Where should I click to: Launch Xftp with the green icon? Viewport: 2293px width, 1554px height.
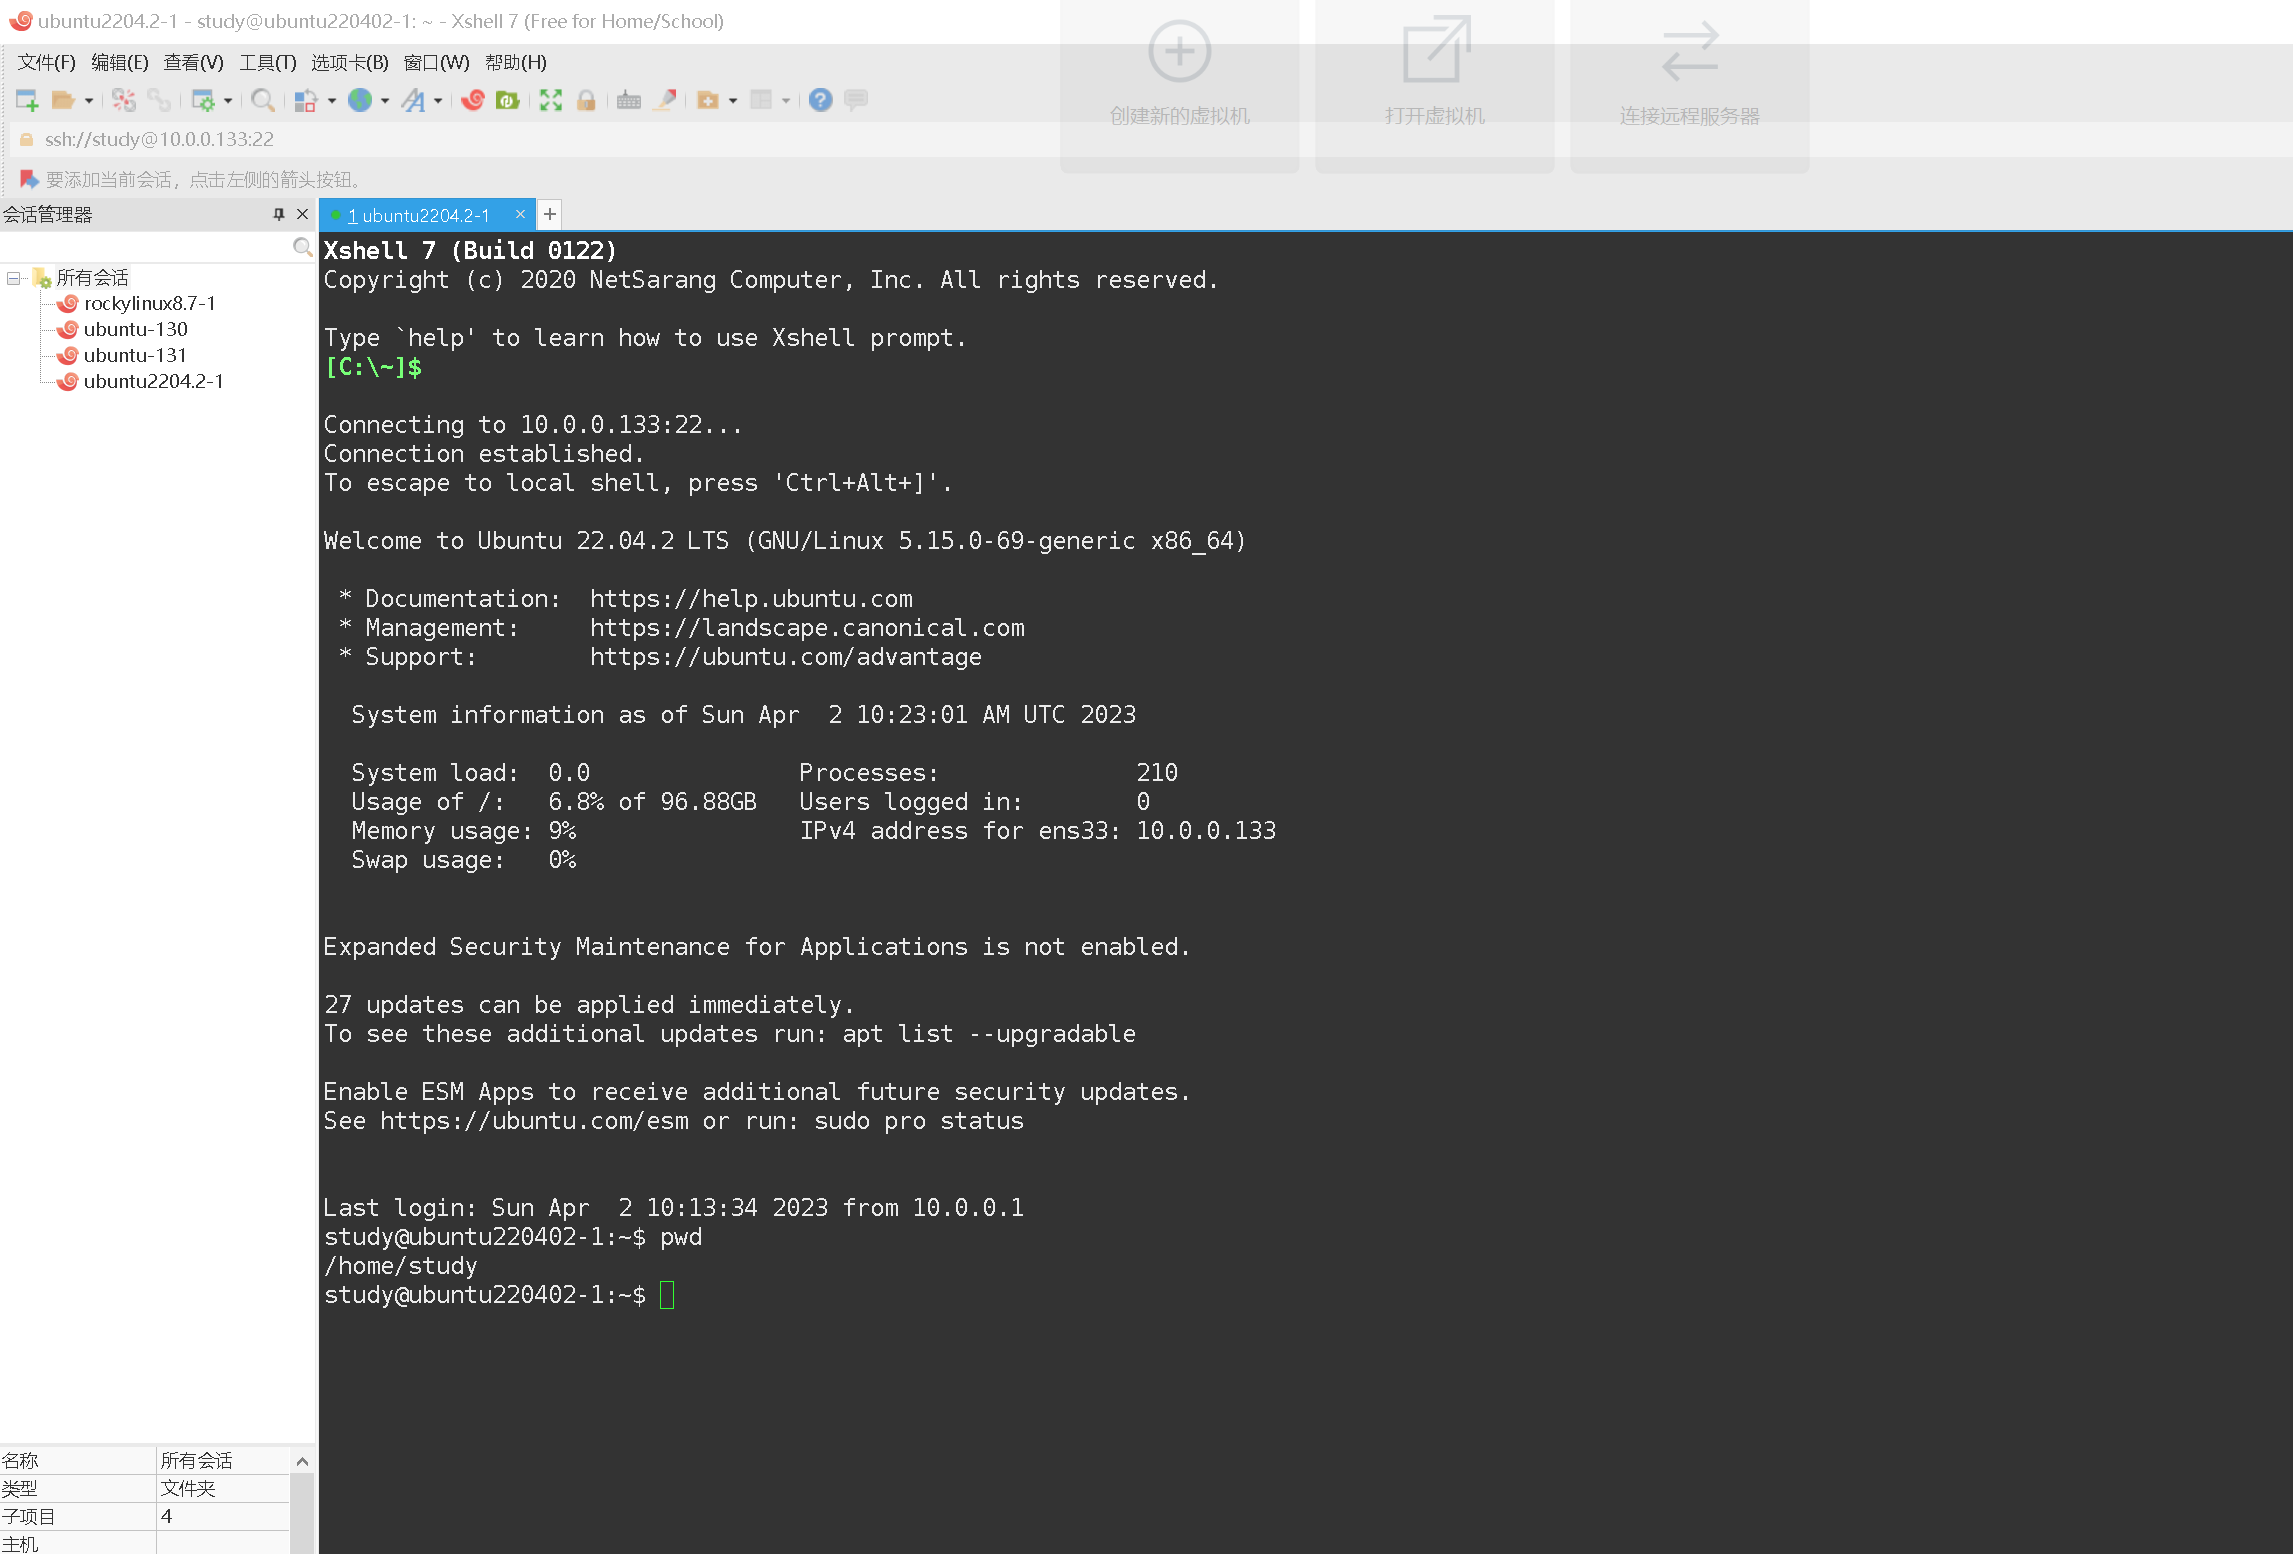[508, 100]
